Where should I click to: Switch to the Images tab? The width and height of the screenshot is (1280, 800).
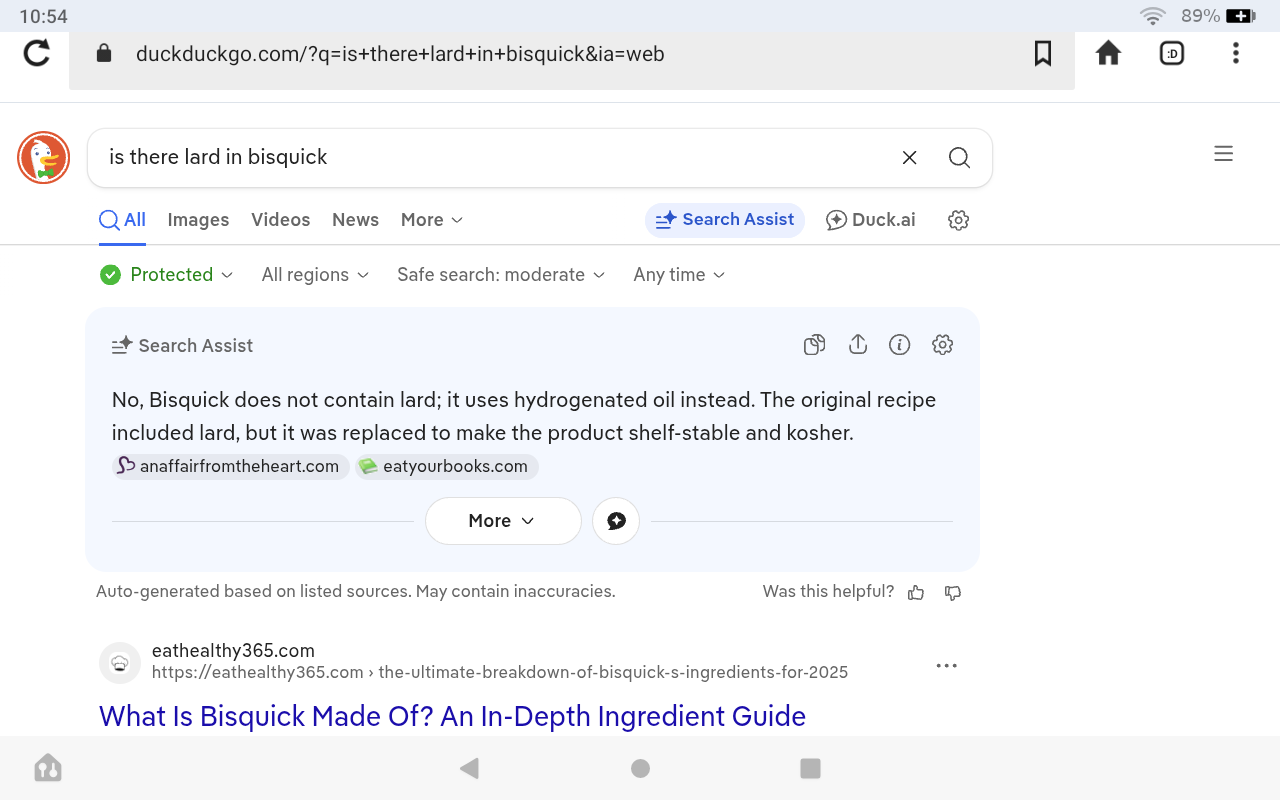tap(198, 220)
